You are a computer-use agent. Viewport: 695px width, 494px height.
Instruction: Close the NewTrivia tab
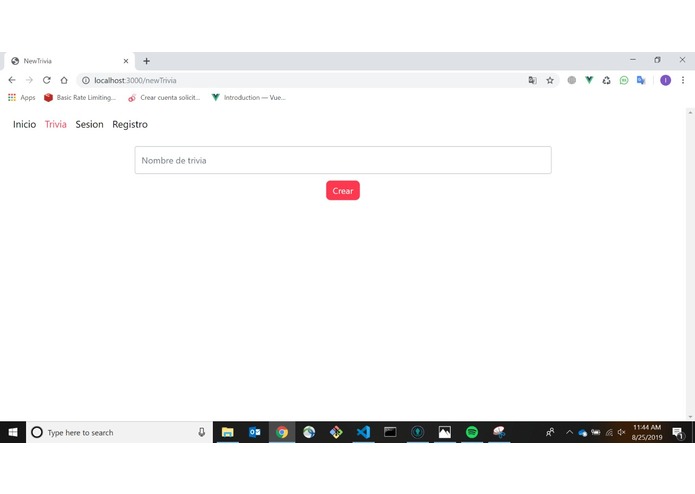(126, 61)
